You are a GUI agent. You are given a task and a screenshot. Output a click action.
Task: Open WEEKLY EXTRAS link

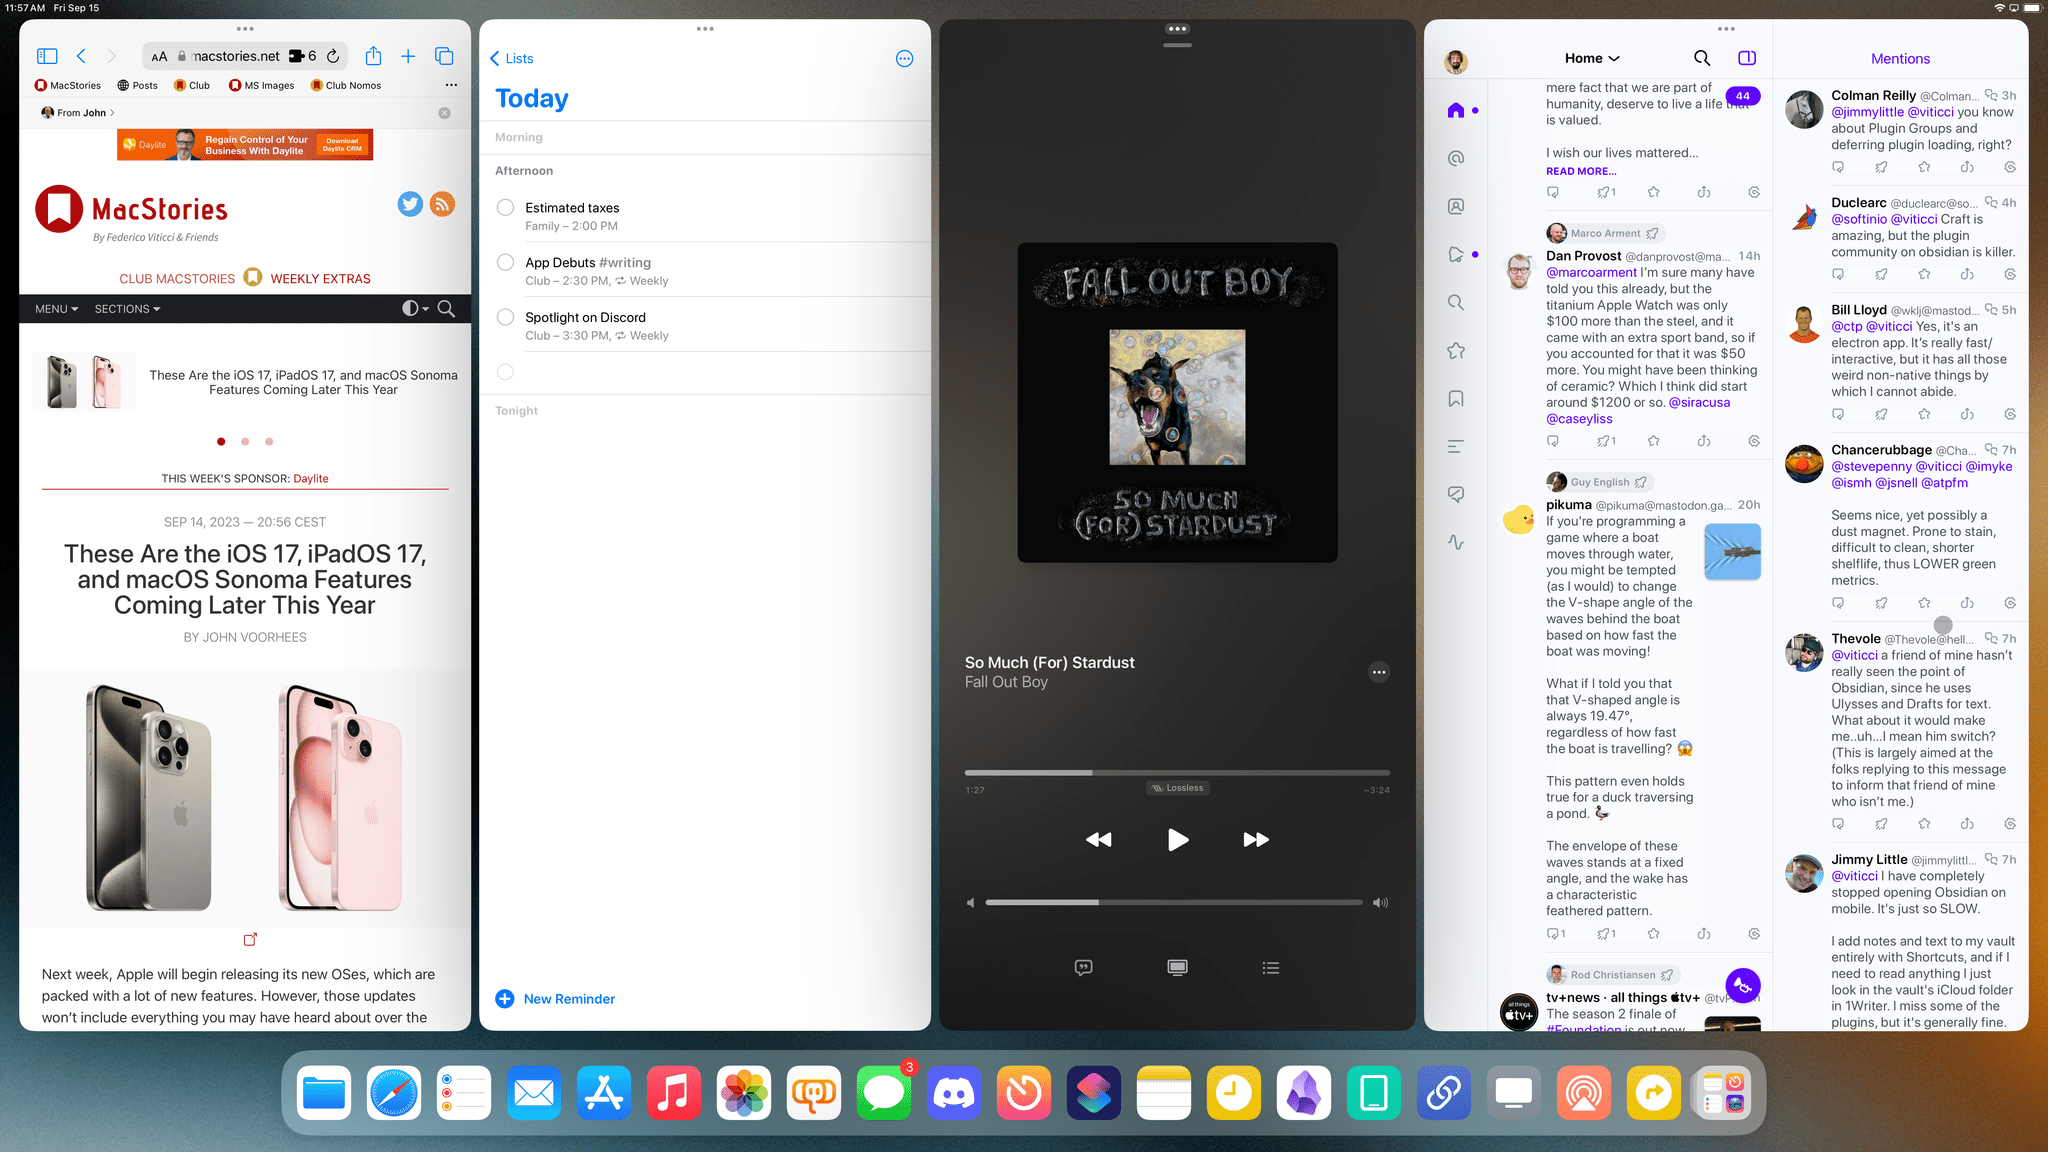tap(320, 279)
